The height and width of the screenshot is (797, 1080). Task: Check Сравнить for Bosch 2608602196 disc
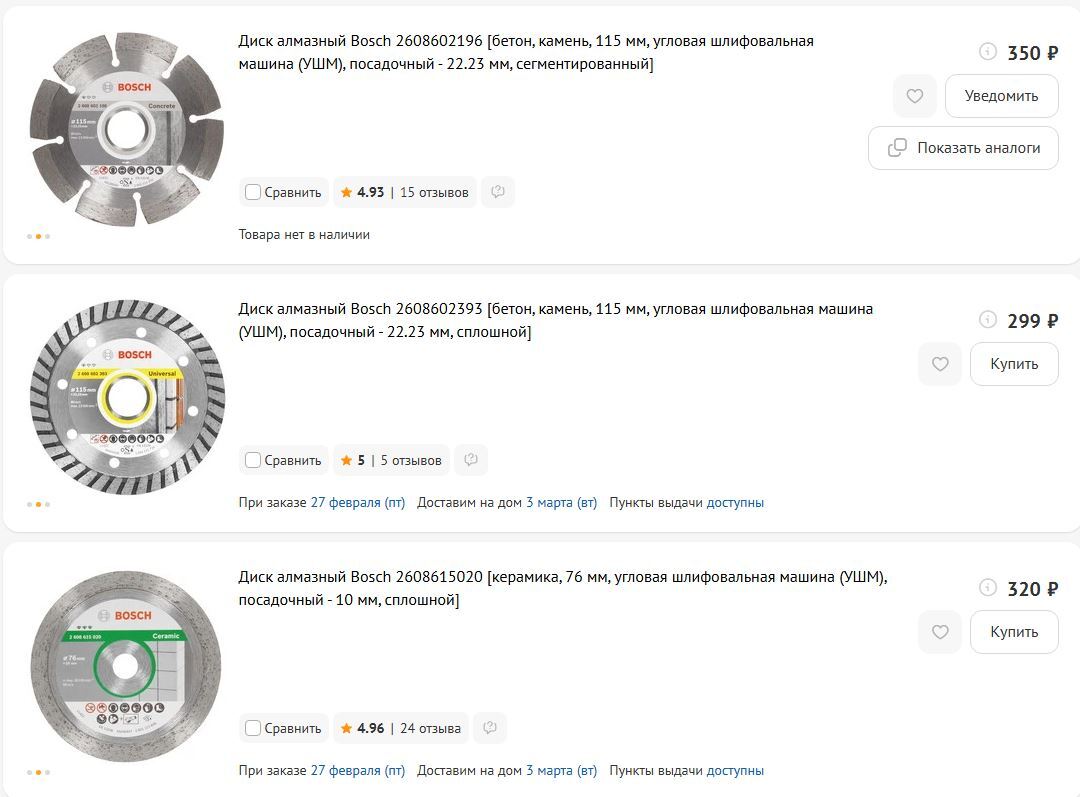pyautogui.click(x=253, y=192)
